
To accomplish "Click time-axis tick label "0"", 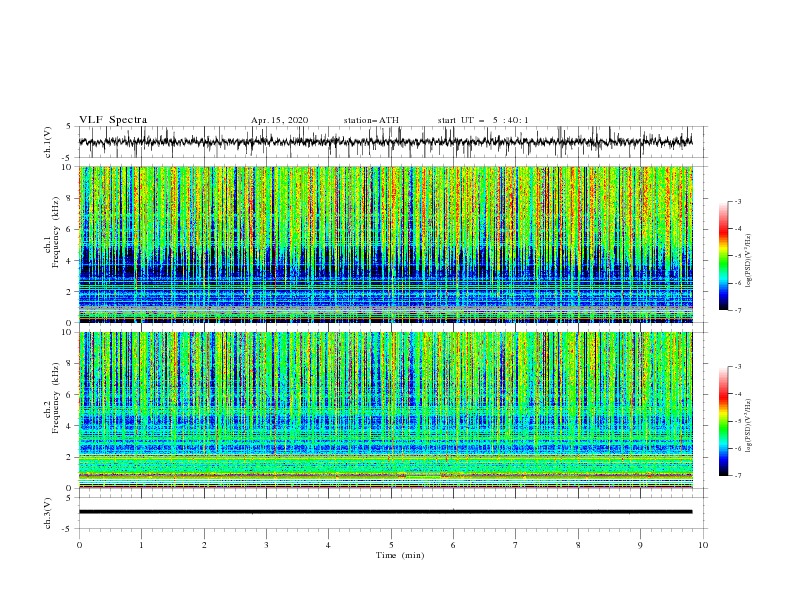I will pyautogui.click(x=79, y=545).
